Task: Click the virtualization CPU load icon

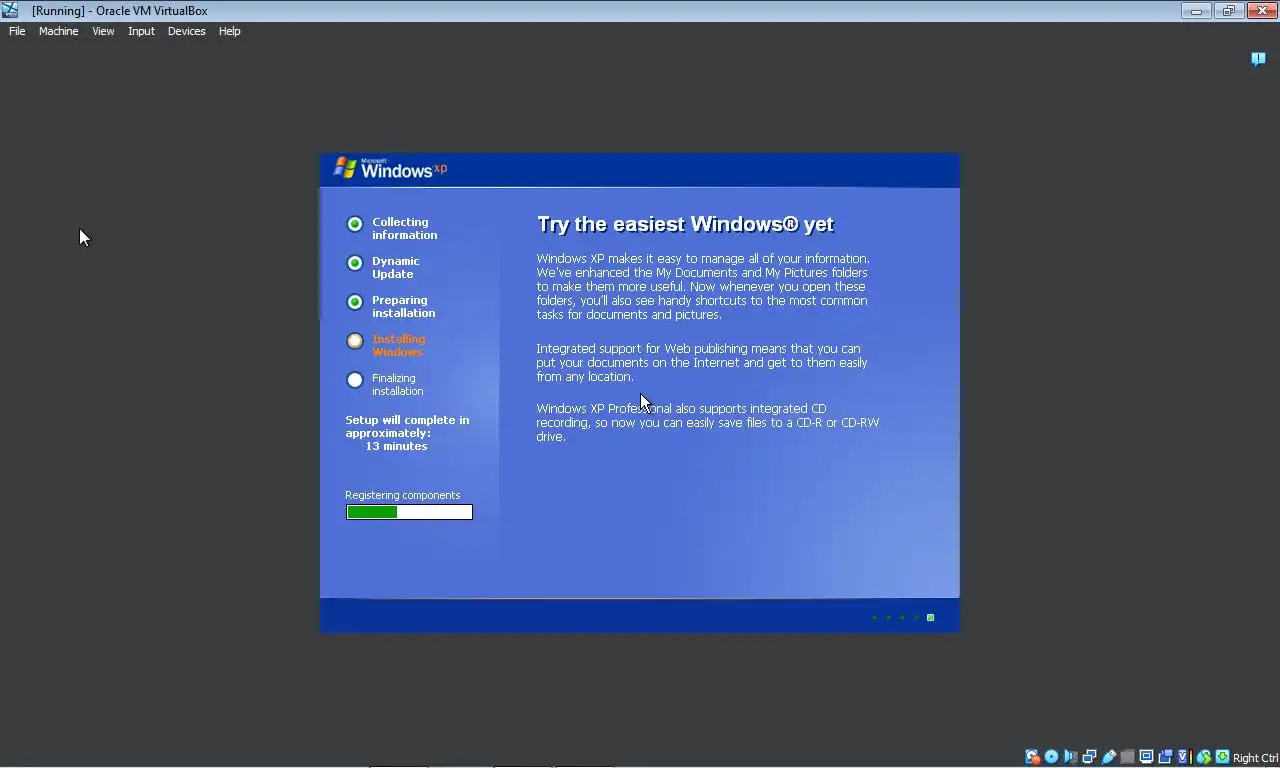Action: tap(1184, 757)
